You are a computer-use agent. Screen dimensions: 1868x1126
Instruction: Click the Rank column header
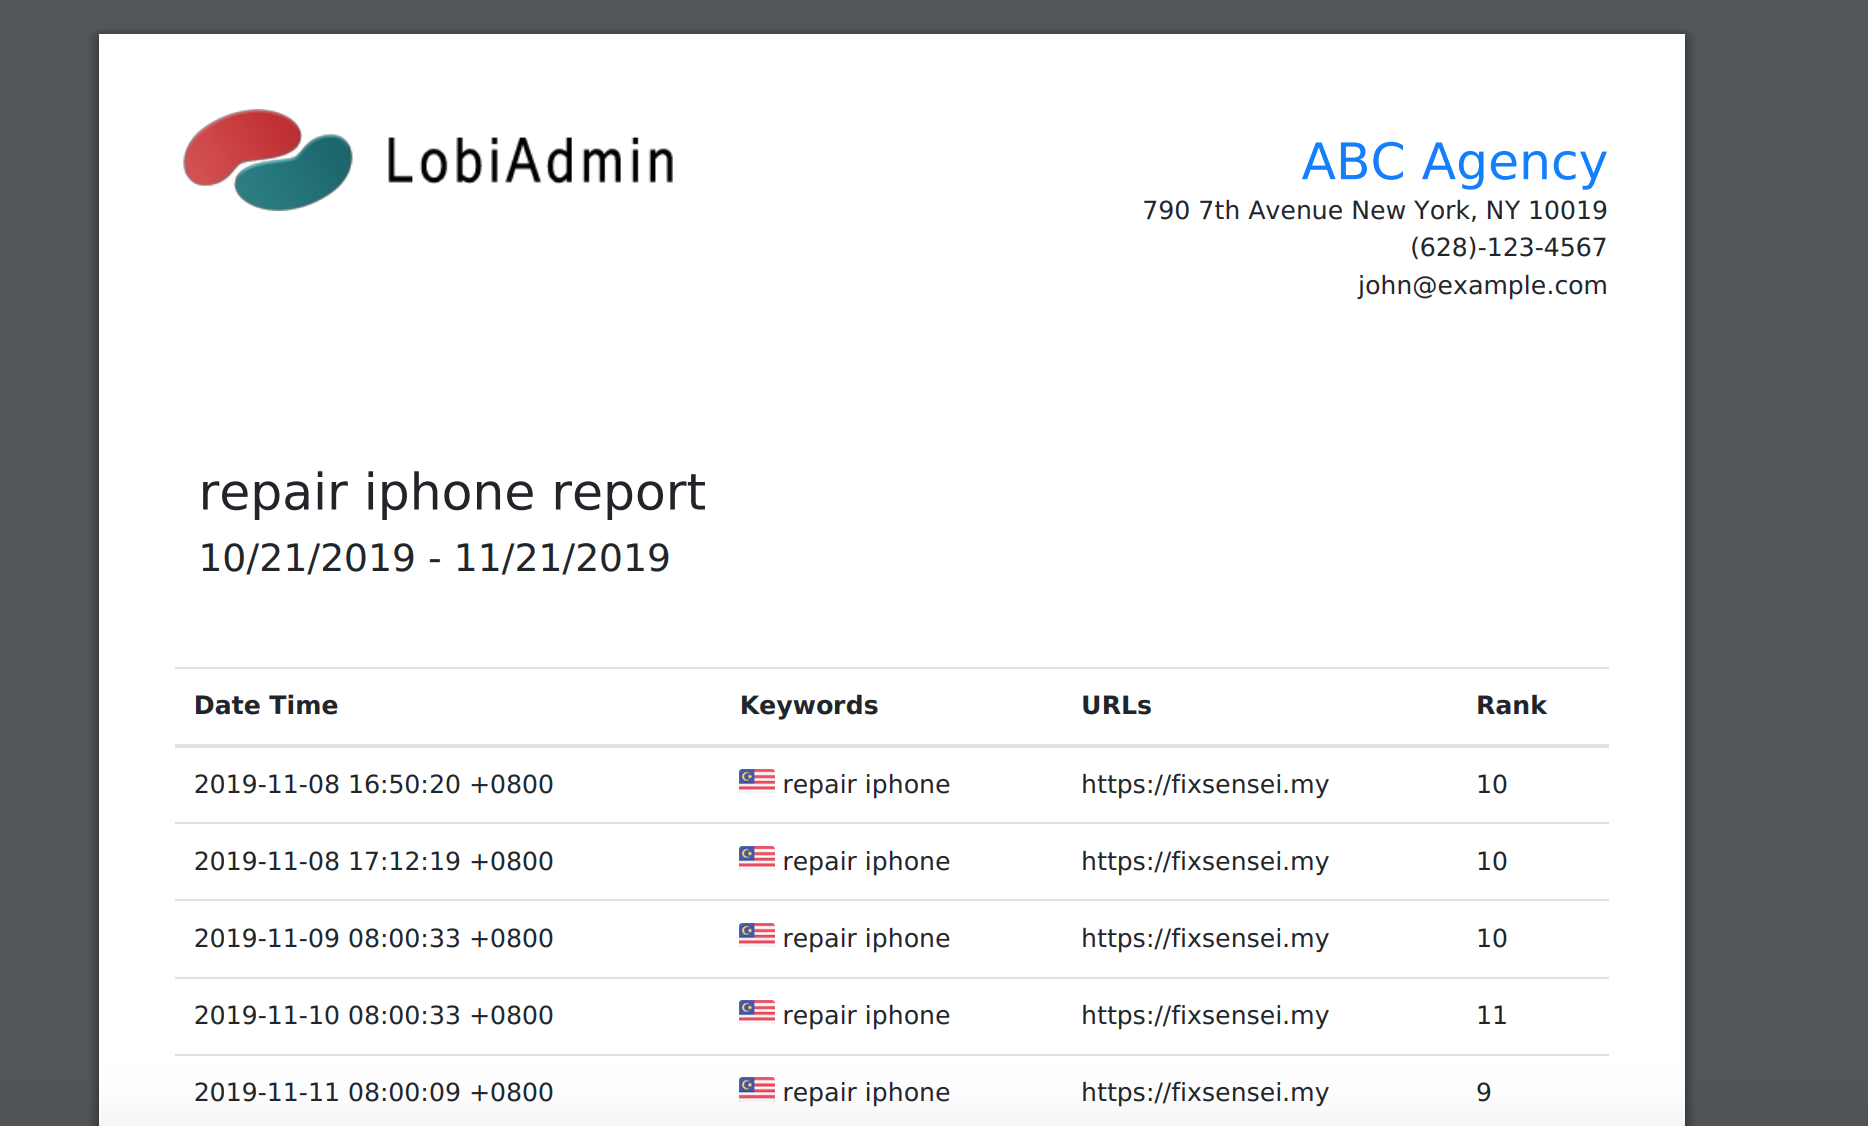[x=1510, y=706]
